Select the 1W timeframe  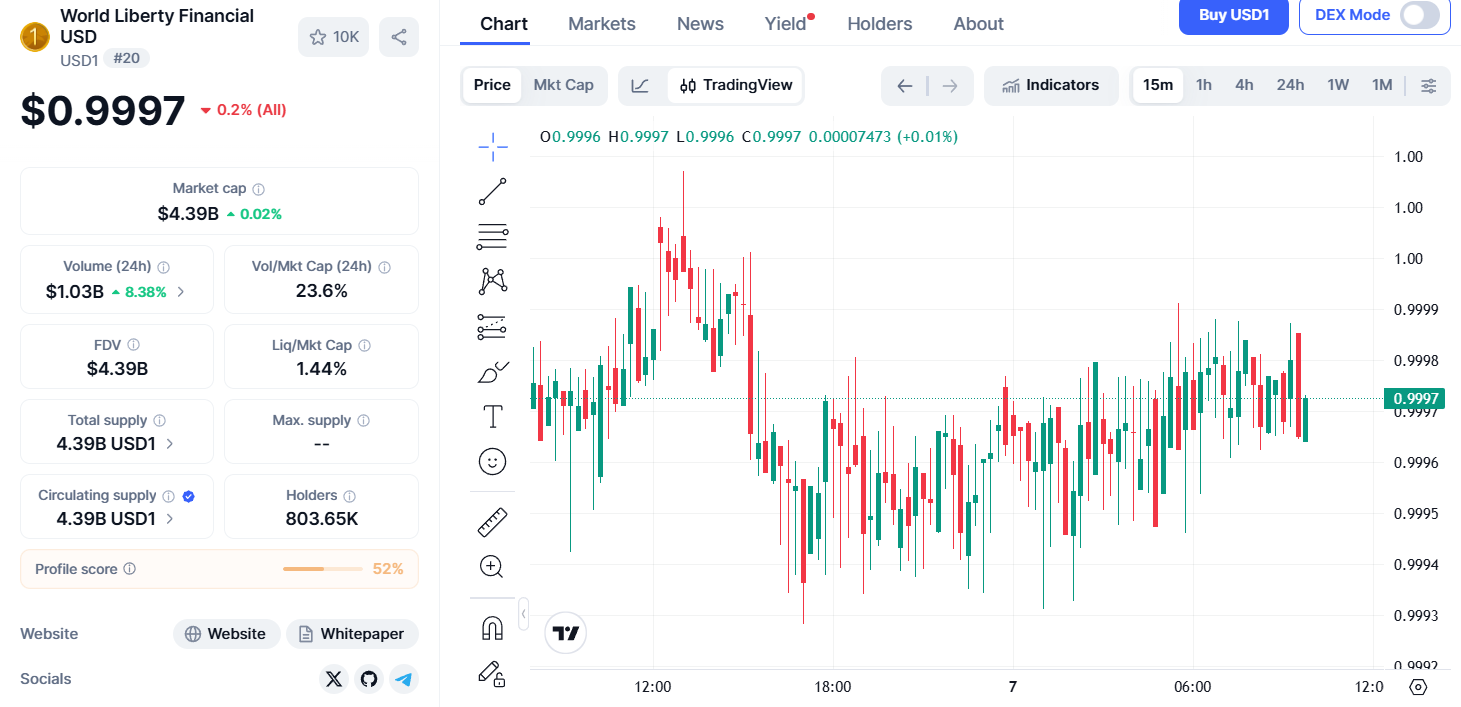[1338, 85]
